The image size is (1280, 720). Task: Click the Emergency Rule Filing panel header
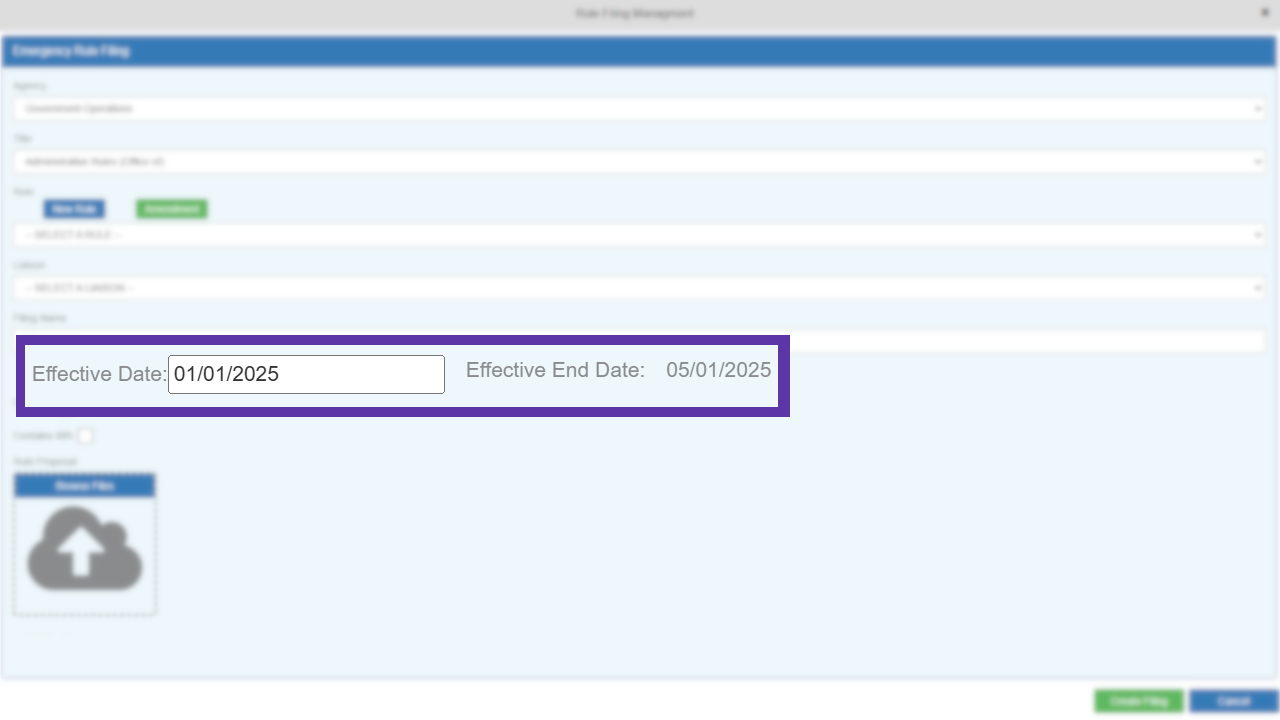pos(638,51)
